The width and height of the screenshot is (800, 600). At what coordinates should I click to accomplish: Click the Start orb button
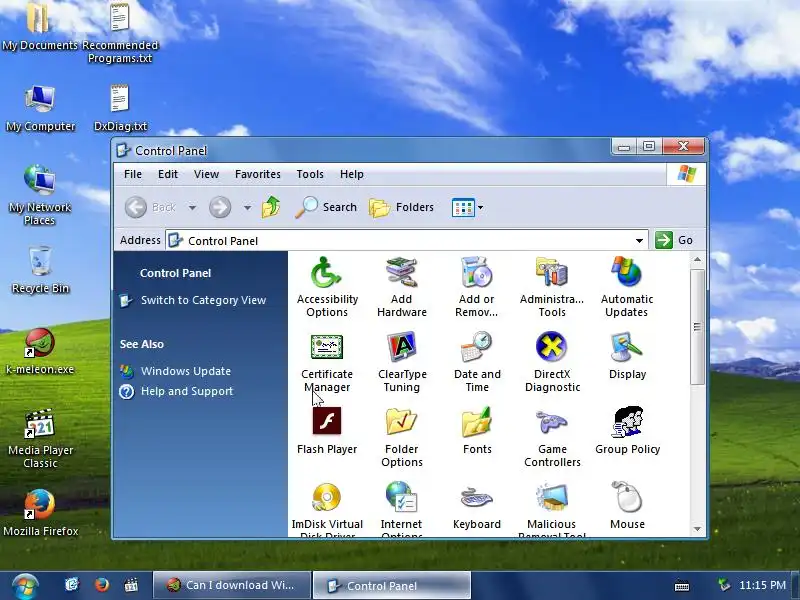coord(24,586)
